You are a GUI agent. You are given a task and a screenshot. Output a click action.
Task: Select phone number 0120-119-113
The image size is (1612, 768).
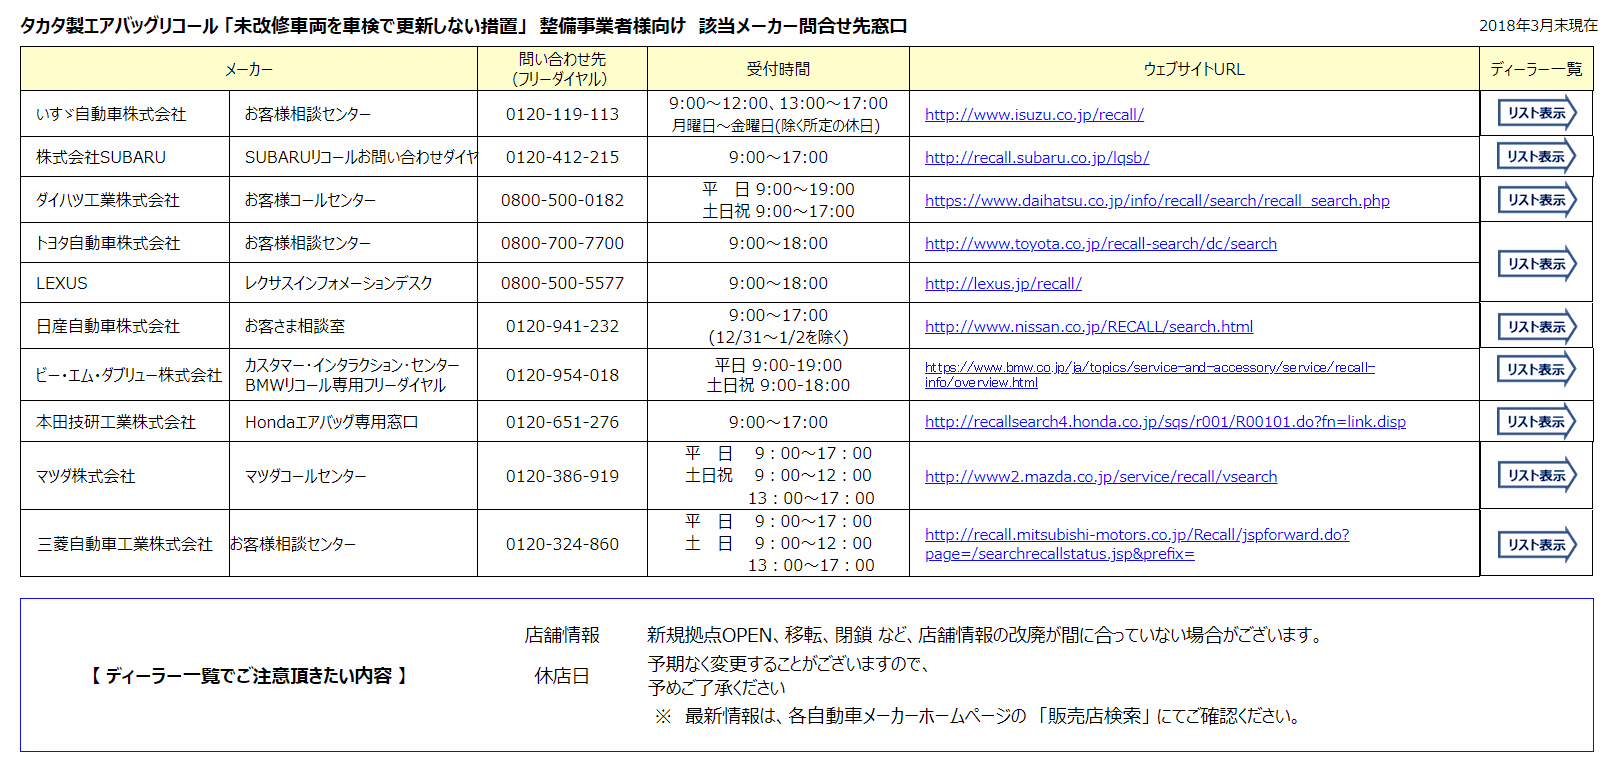pos(562,114)
